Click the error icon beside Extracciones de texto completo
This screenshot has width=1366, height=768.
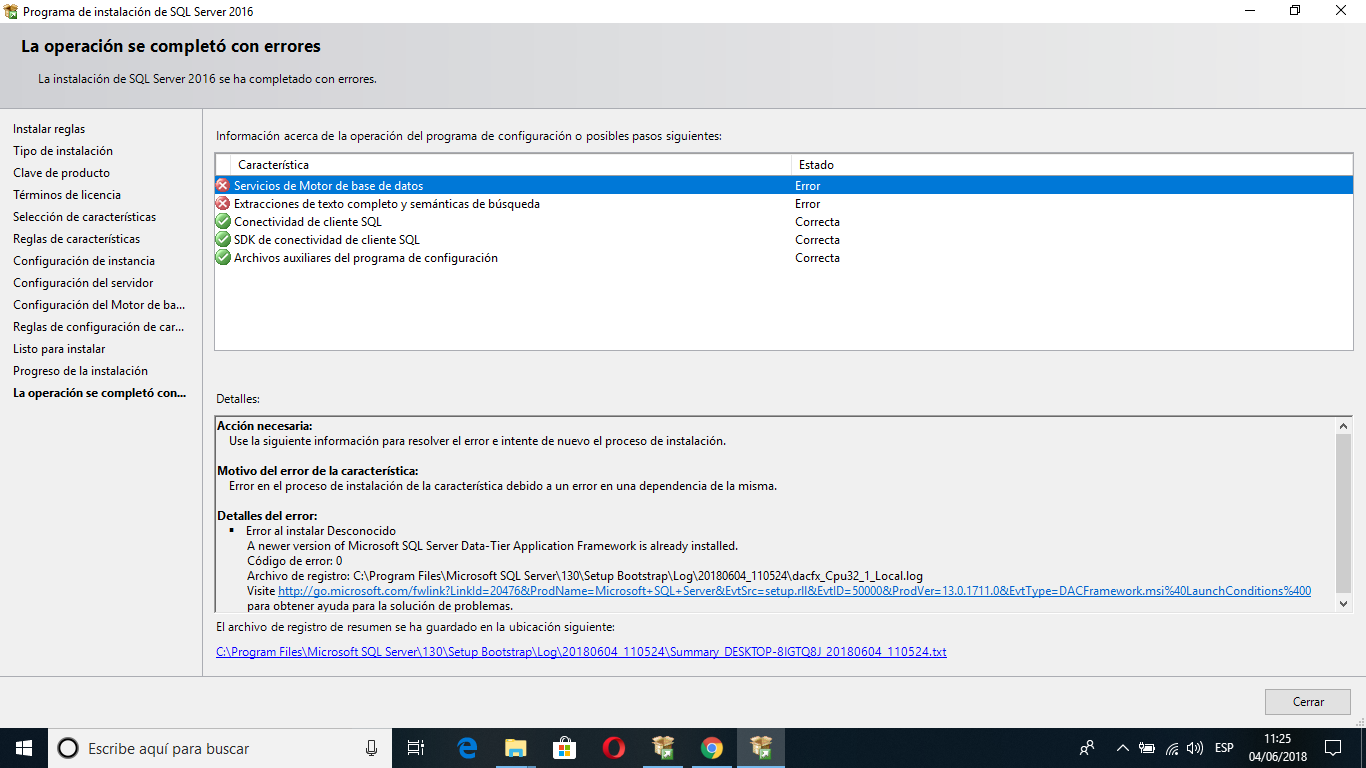[x=223, y=204]
